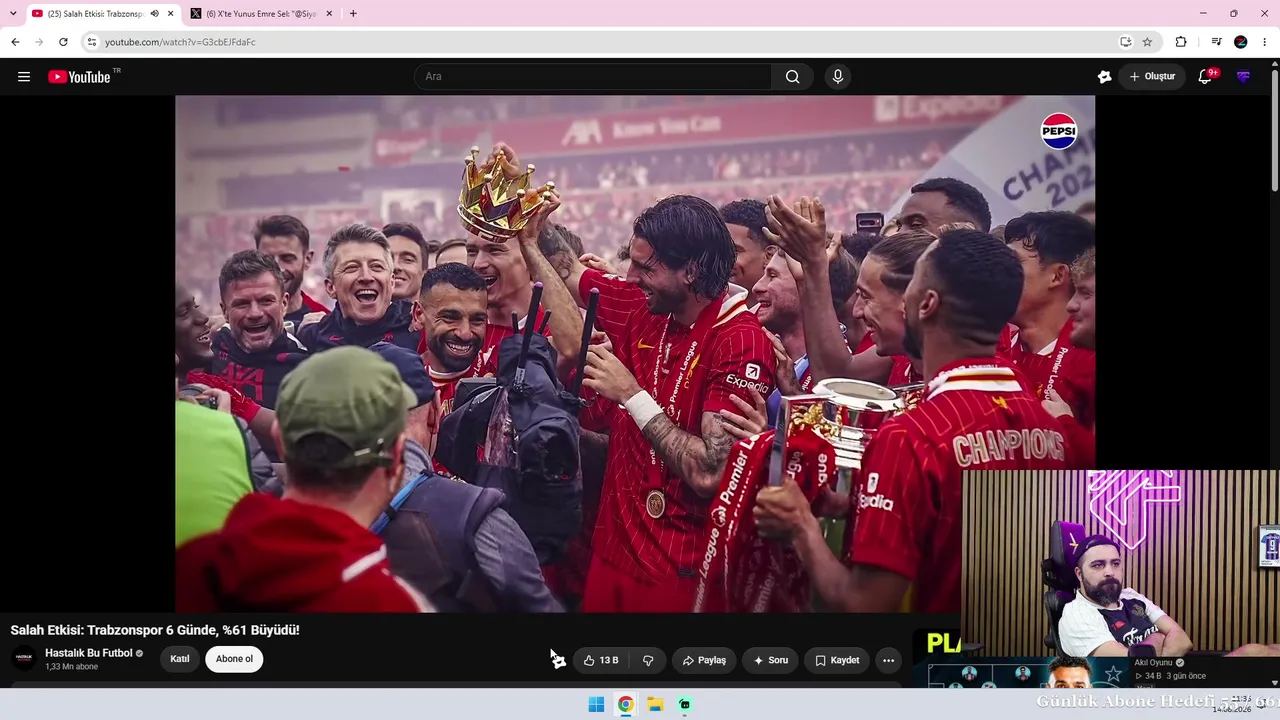Click the 1,33 Mn abone subscriber count
The width and height of the screenshot is (1280, 720).
coord(71,667)
